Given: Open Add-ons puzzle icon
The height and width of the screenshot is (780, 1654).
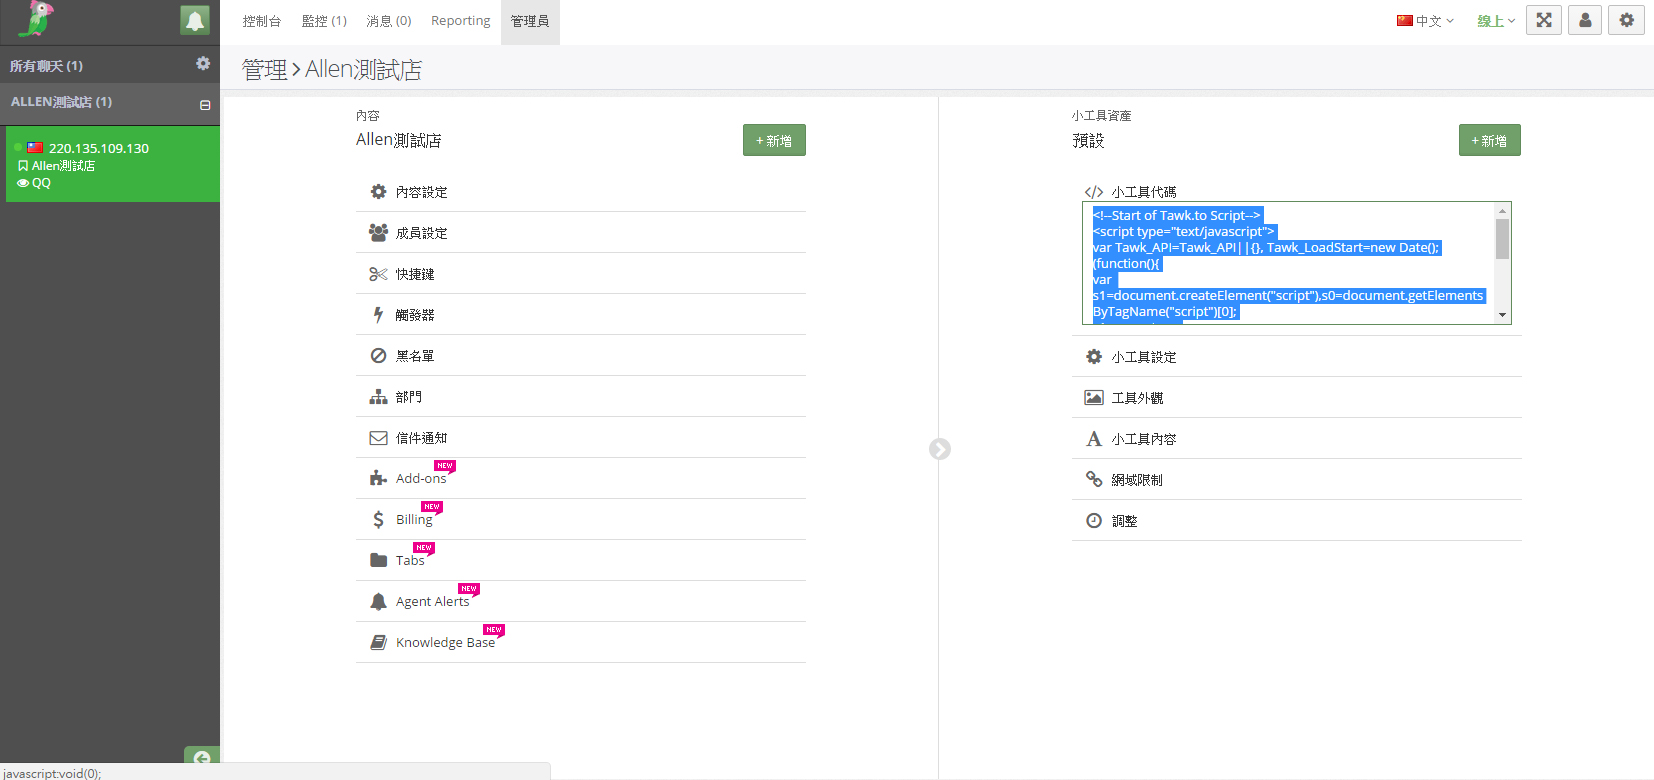Looking at the screenshot, I should point(378,478).
